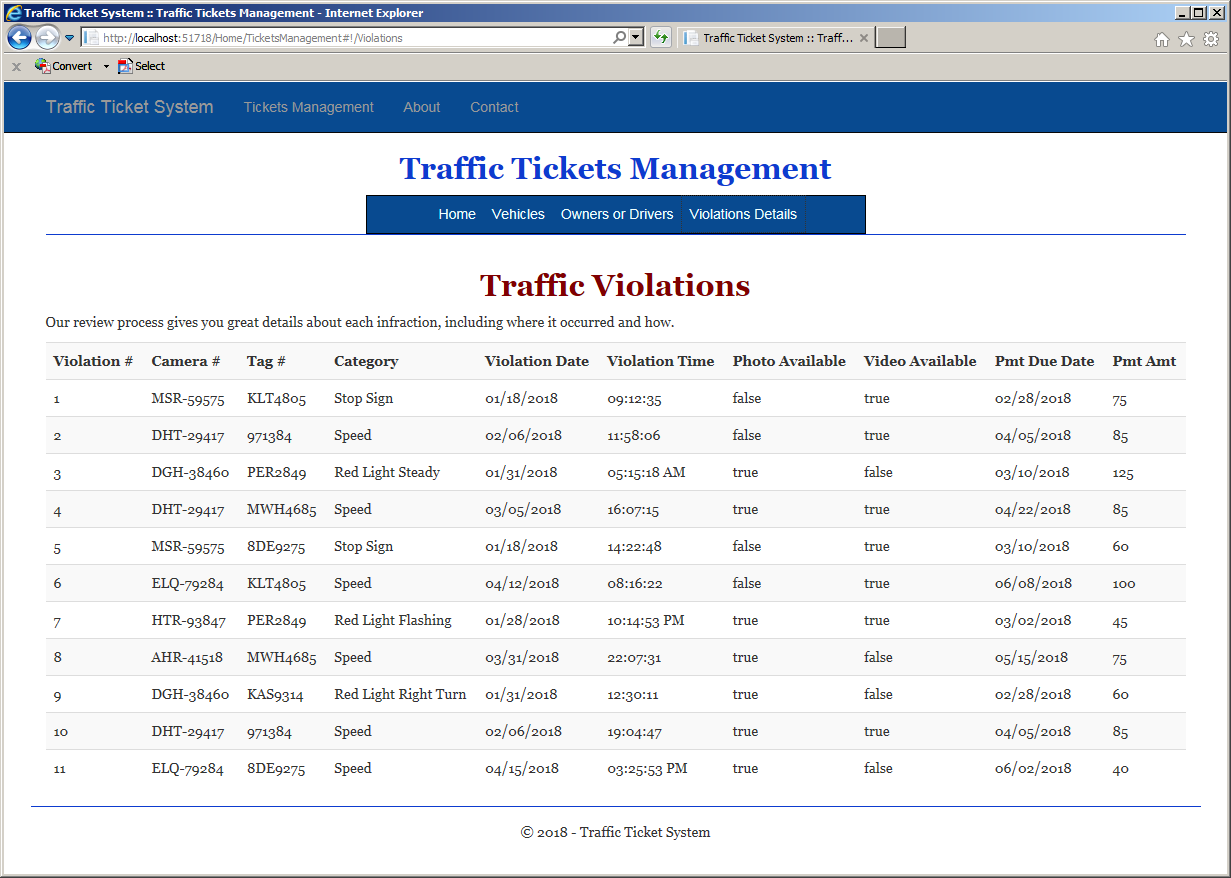Click the Traffic Ticket System brand link
The image size is (1231, 878).
click(130, 107)
